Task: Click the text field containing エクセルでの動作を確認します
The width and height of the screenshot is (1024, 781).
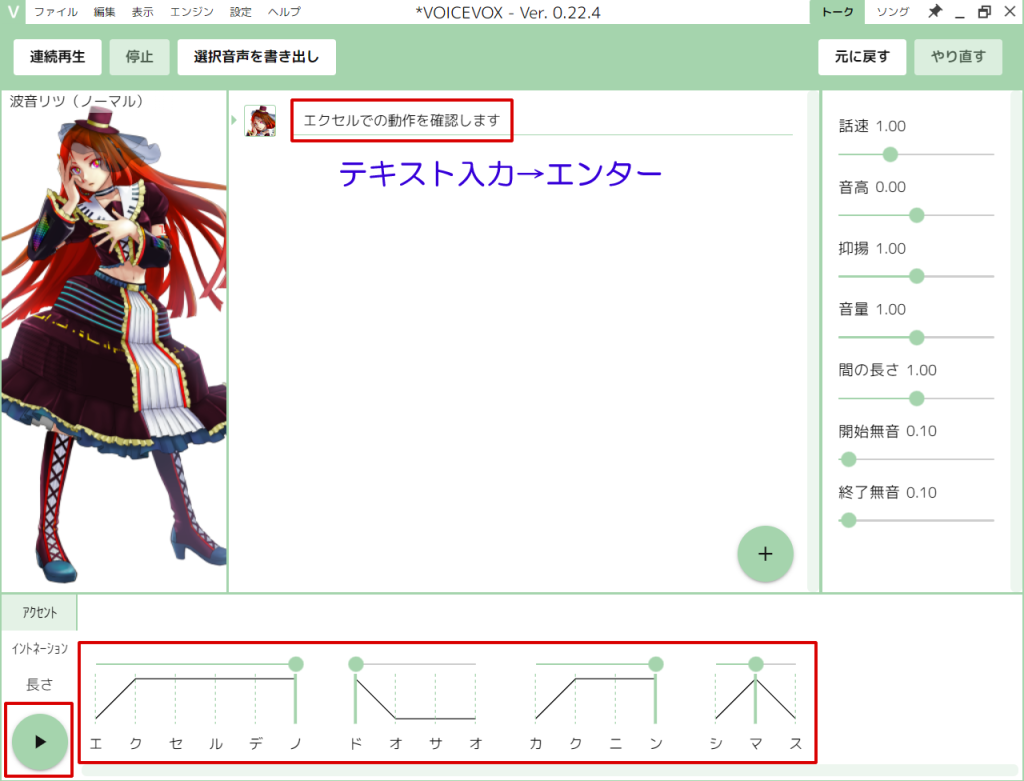Action: pyautogui.click(x=401, y=121)
